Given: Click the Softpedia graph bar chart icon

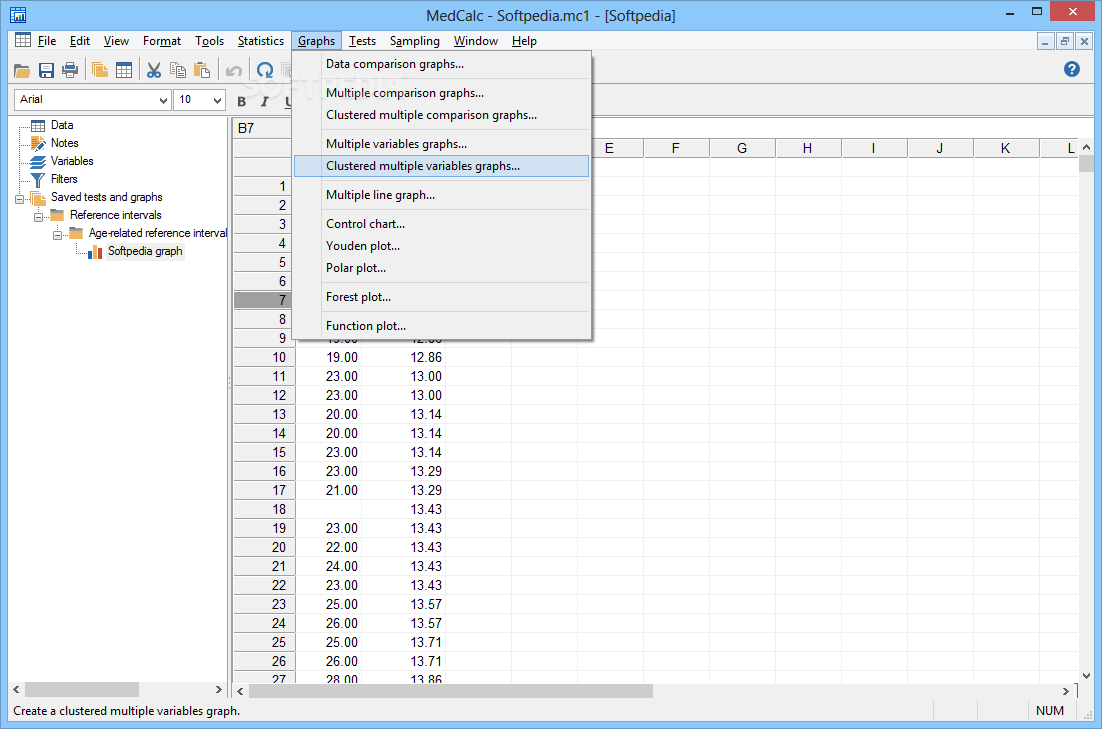Looking at the screenshot, I should click(95, 252).
